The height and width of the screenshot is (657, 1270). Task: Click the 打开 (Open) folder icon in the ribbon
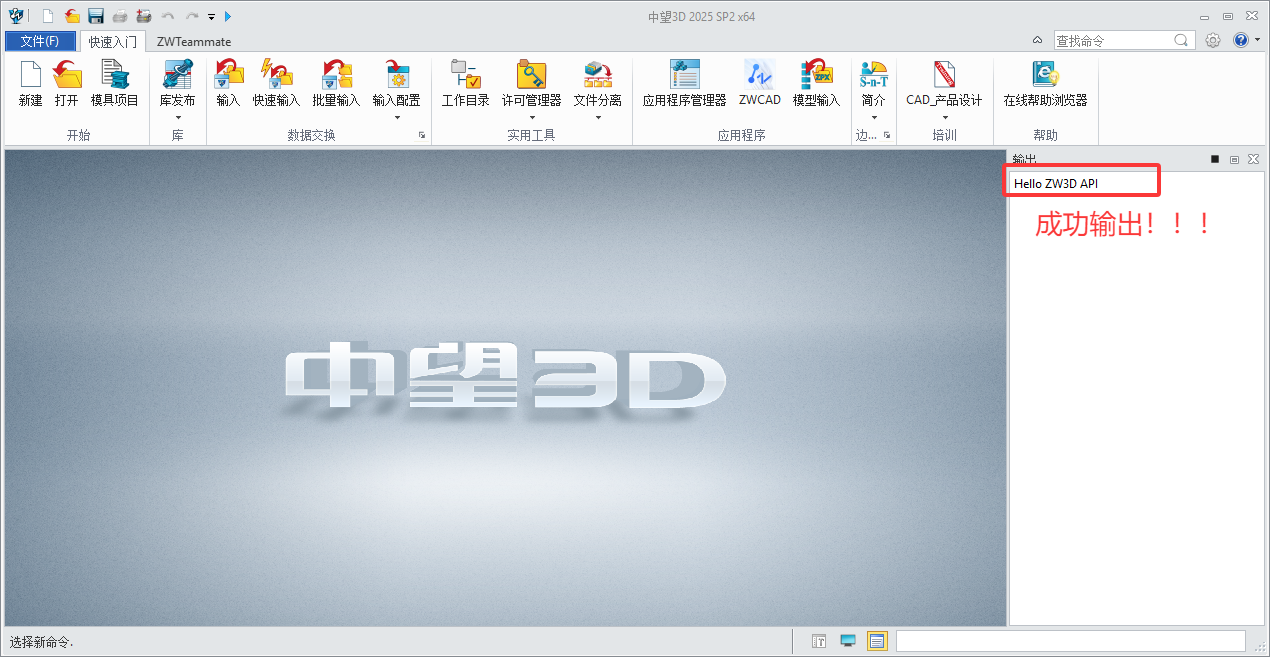67,75
